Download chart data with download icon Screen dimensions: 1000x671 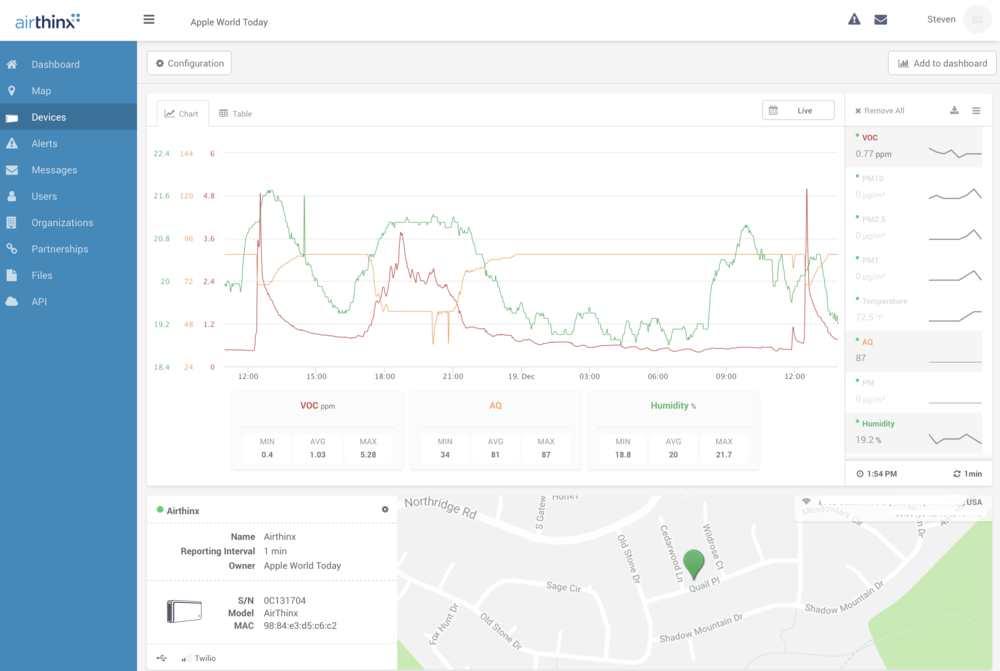click(x=954, y=110)
